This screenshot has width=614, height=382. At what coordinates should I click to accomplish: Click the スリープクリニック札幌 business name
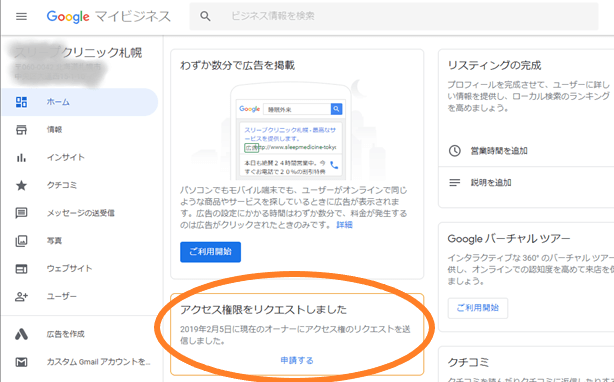click(78, 52)
